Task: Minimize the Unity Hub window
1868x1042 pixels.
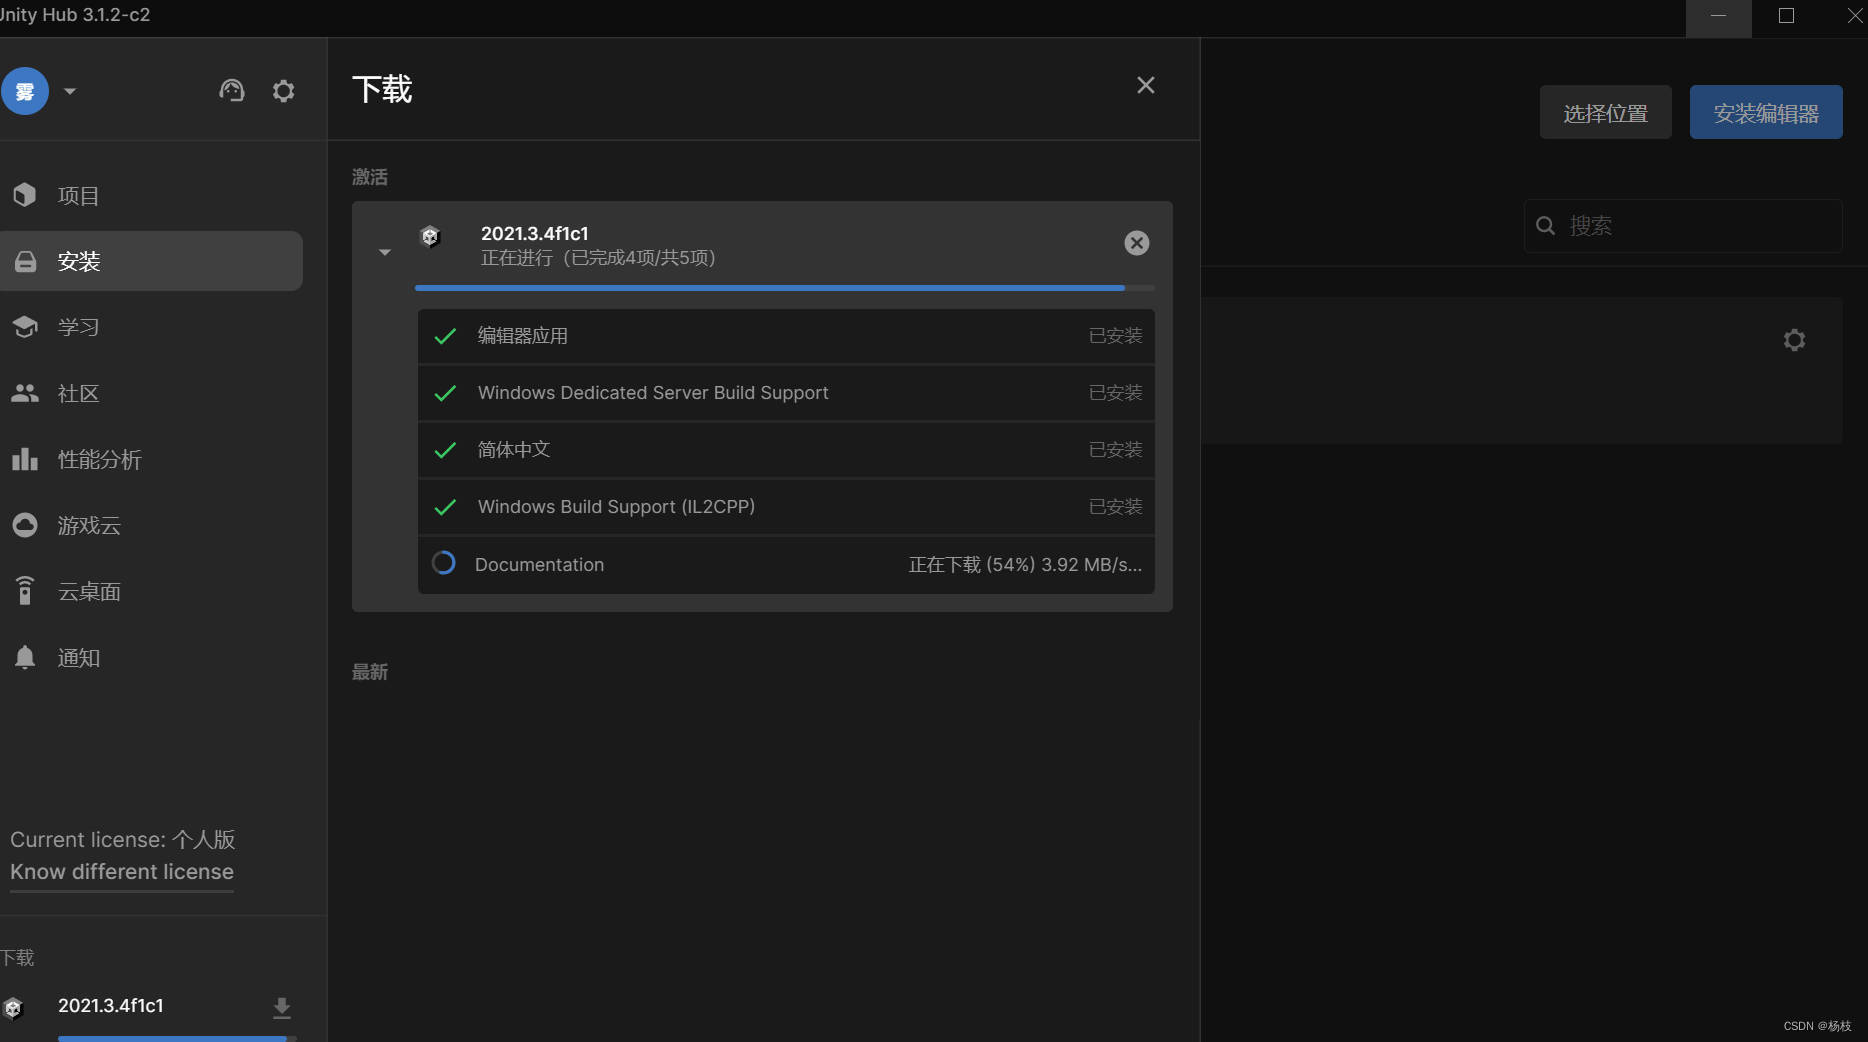Action: [1718, 16]
